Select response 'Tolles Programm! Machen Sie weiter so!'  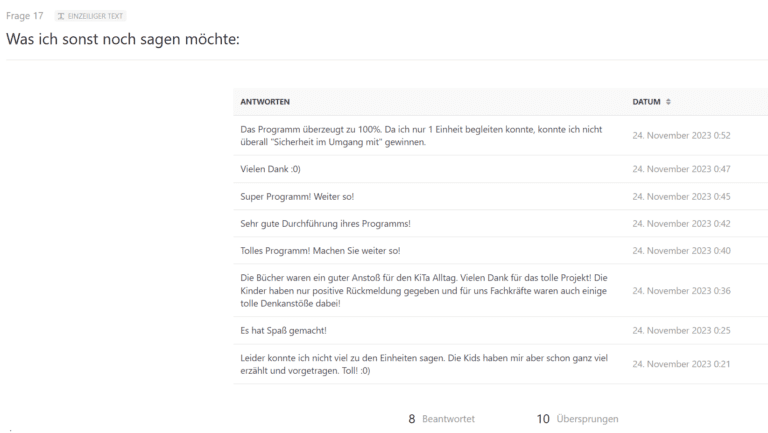[x=320, y=251]
